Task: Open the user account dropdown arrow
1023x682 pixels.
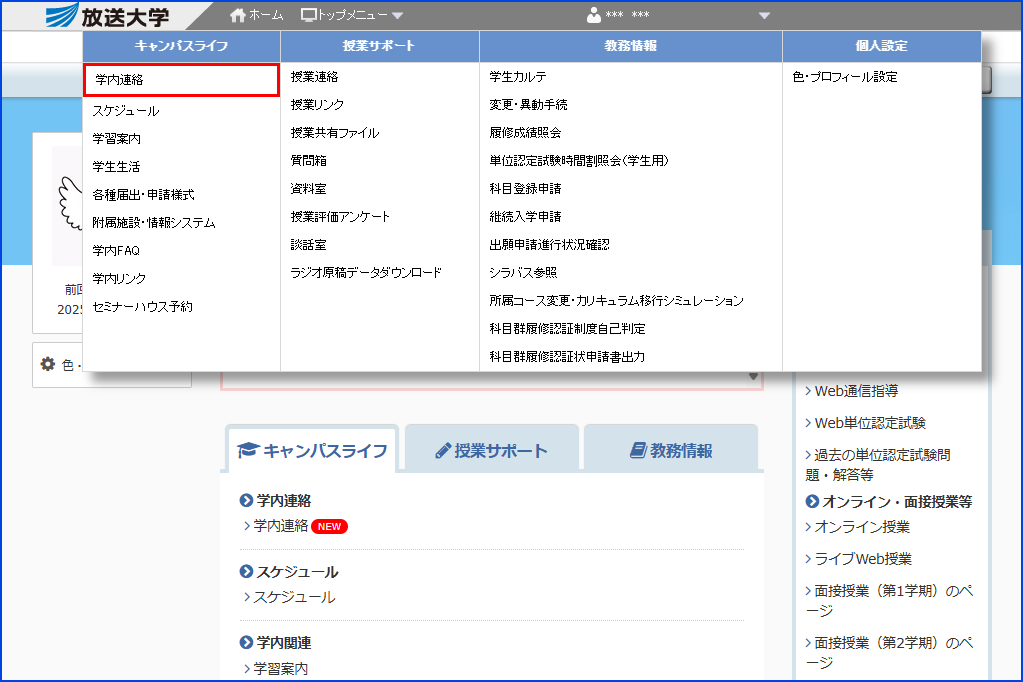Action: pyautogui.click(x=765, y=16)
